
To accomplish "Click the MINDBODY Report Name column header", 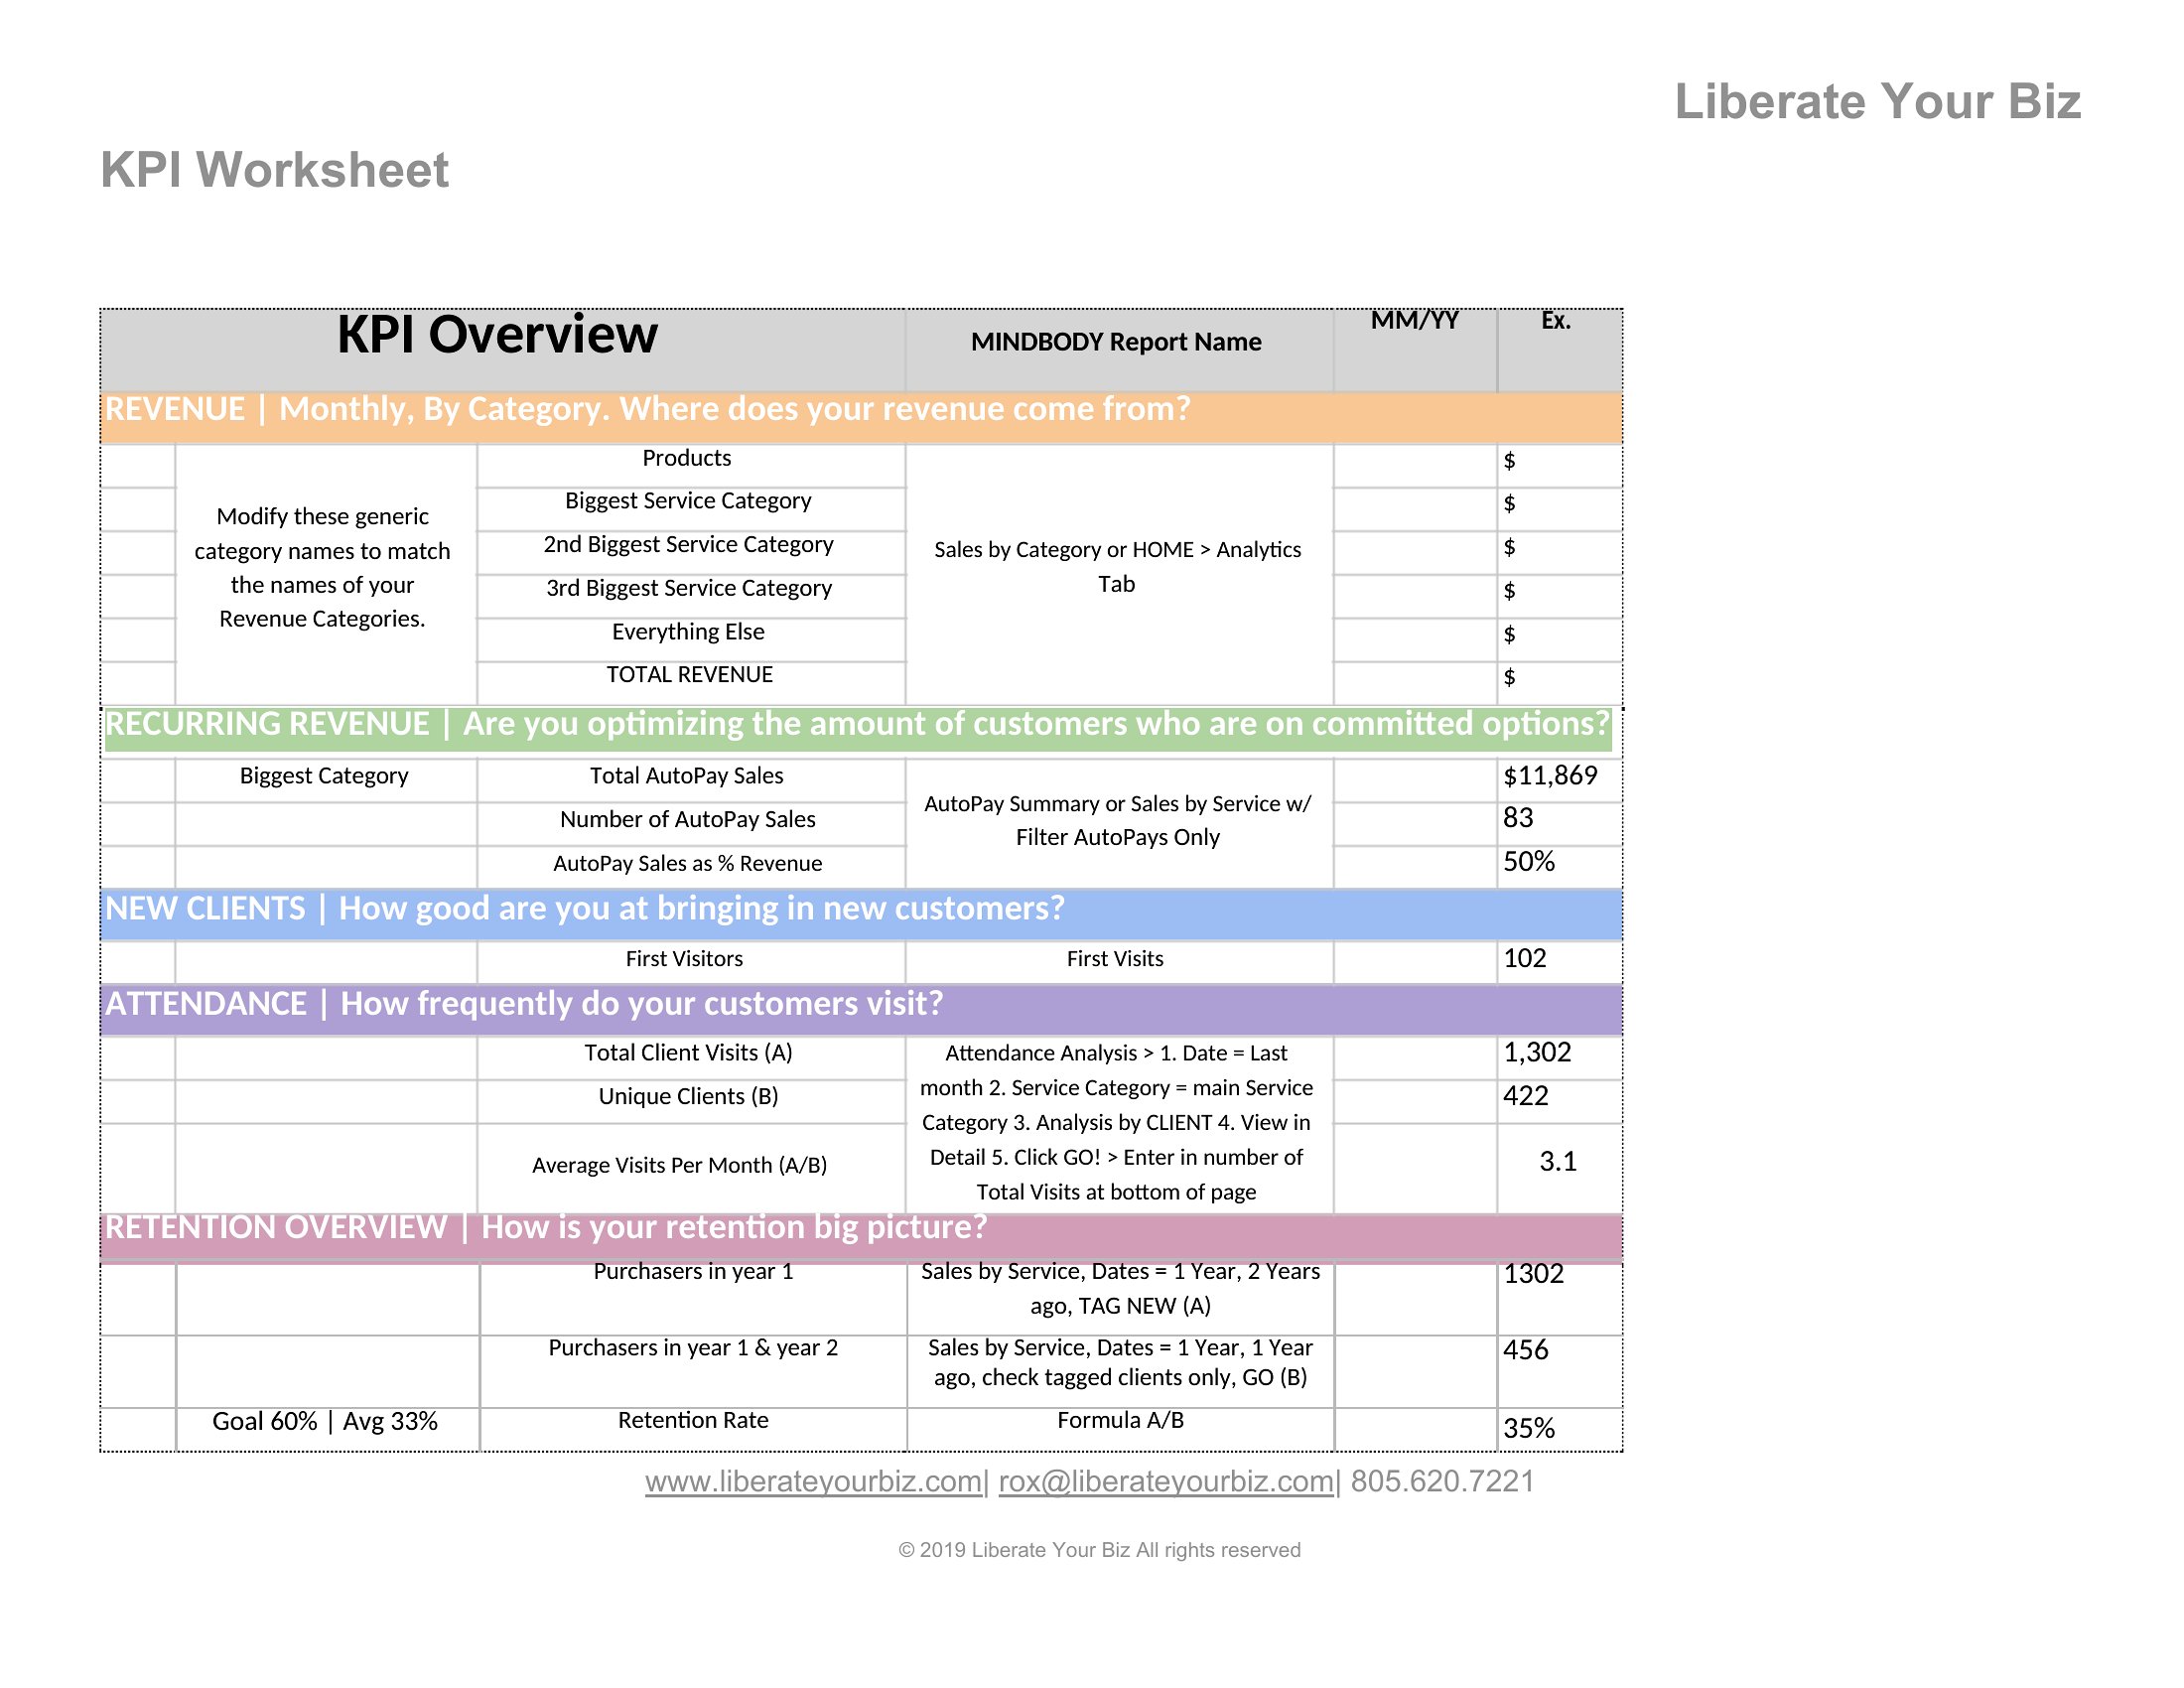I will tap(1116, 342).
